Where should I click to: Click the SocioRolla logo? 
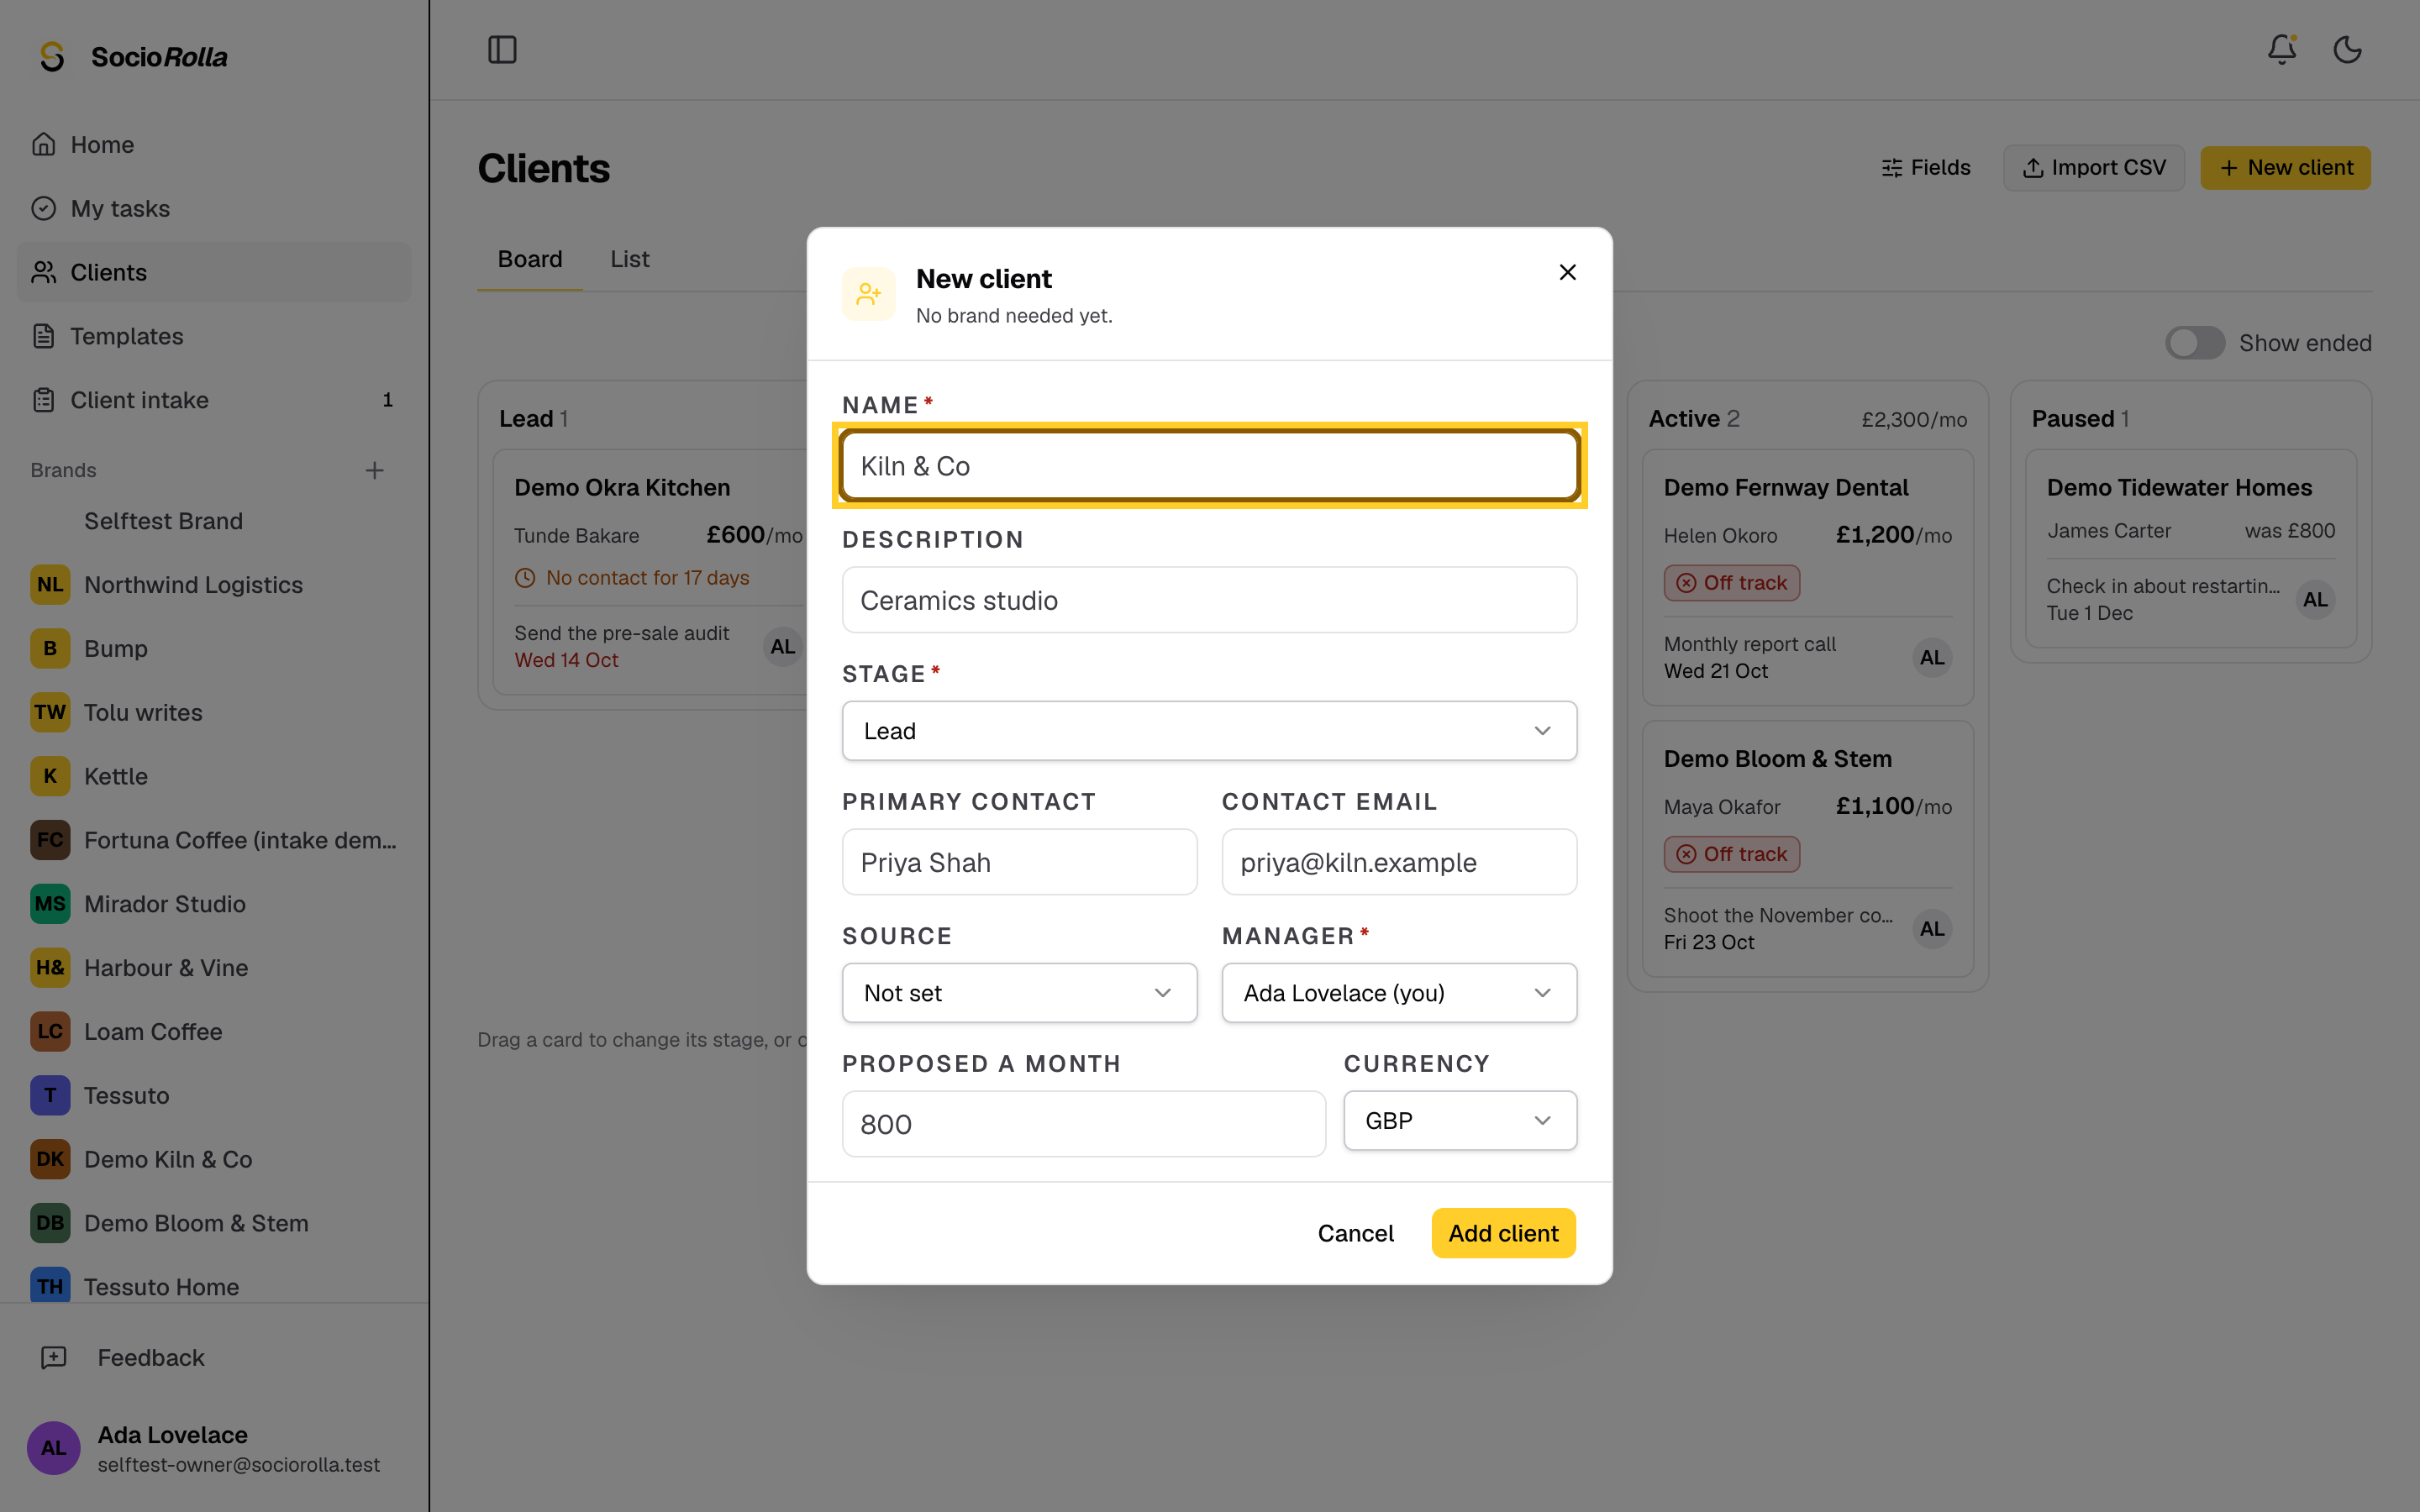132,57
